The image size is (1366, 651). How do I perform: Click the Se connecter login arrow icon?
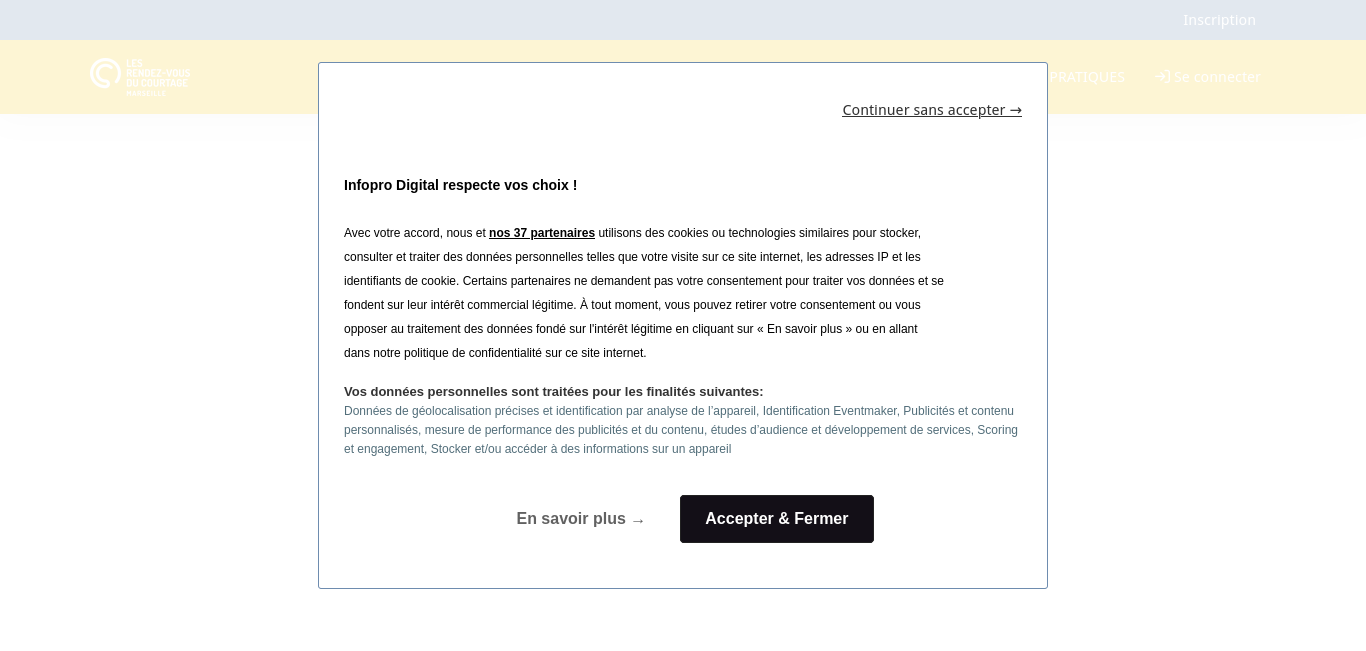coord(1162,77)
